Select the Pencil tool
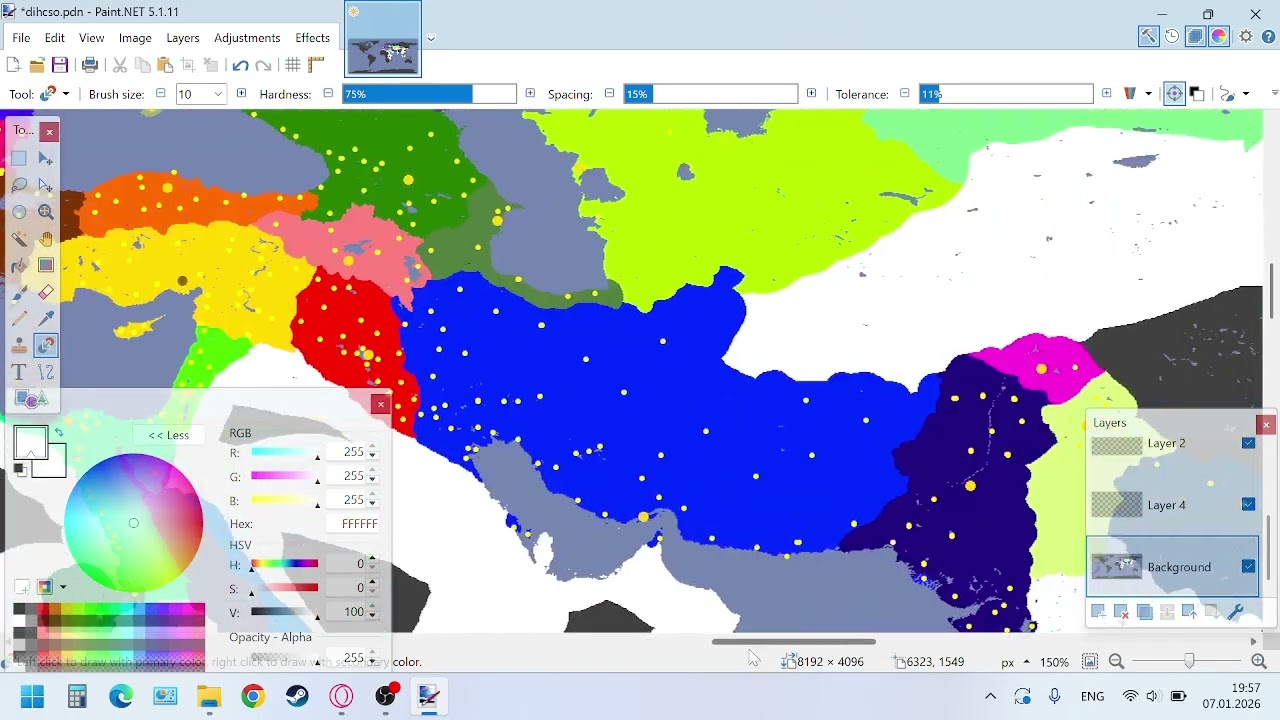 pos(19,319)
